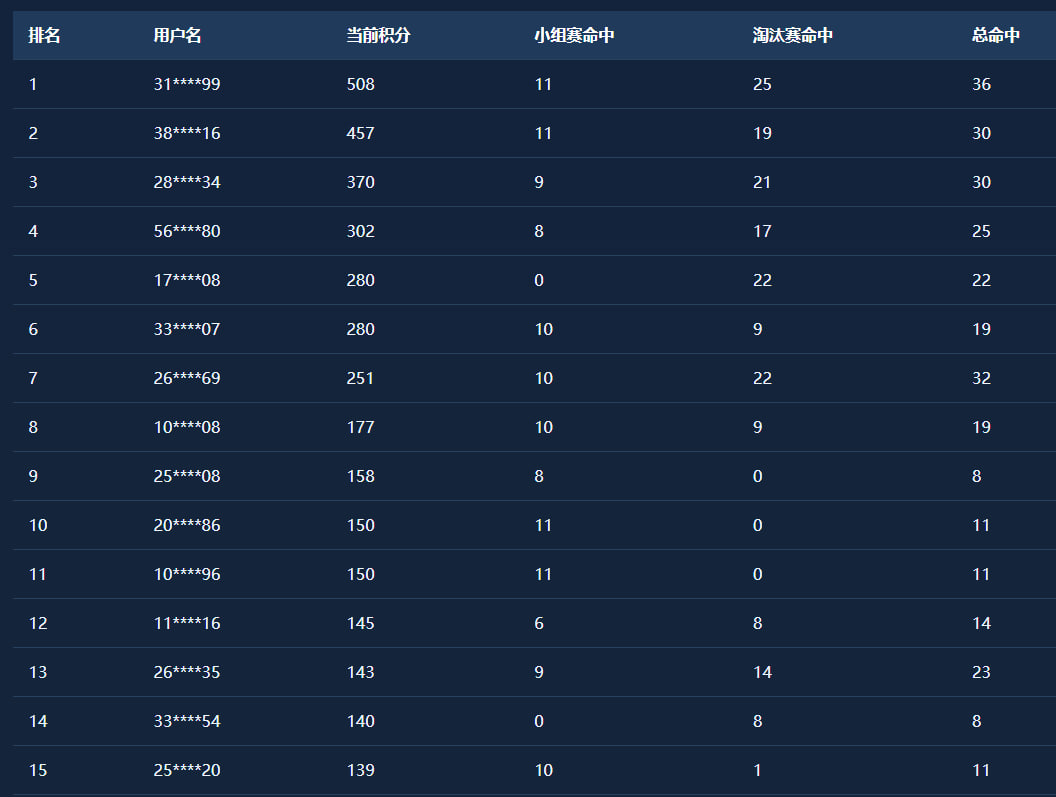Click knockout hits 25 in rank 1 row
The image size is (1056, 797).
(x=762, y=84)
